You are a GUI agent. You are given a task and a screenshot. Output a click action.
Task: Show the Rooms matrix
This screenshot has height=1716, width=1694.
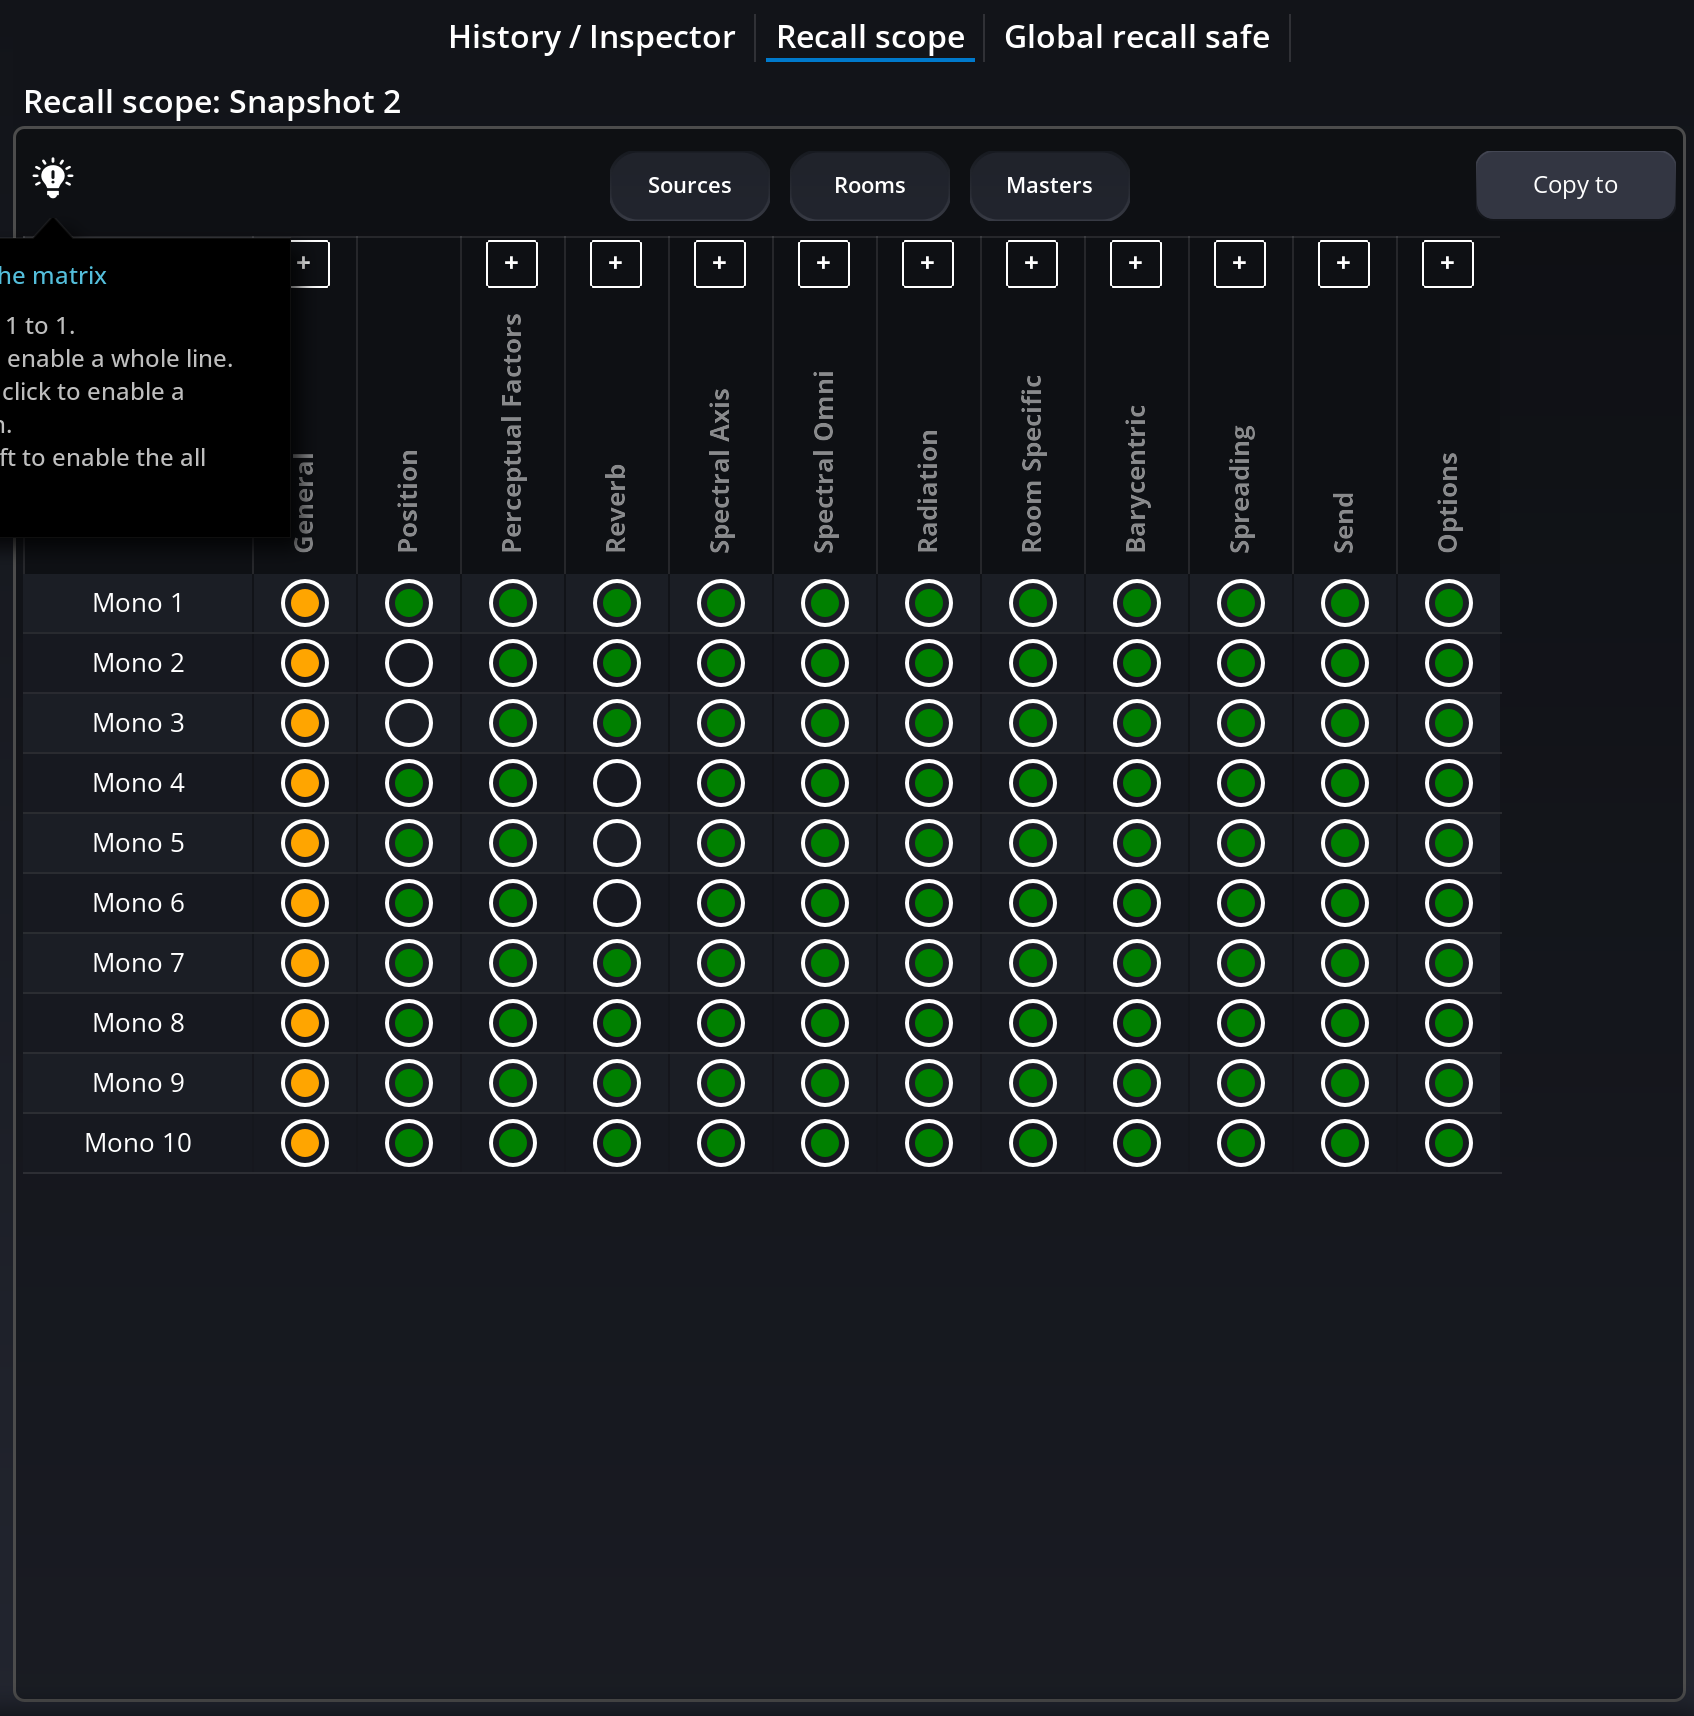coord(869,185)
